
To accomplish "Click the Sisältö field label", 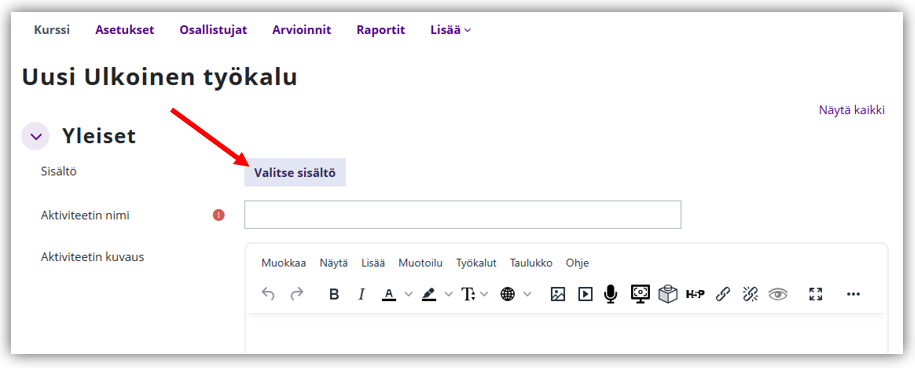I will point(59,171).
